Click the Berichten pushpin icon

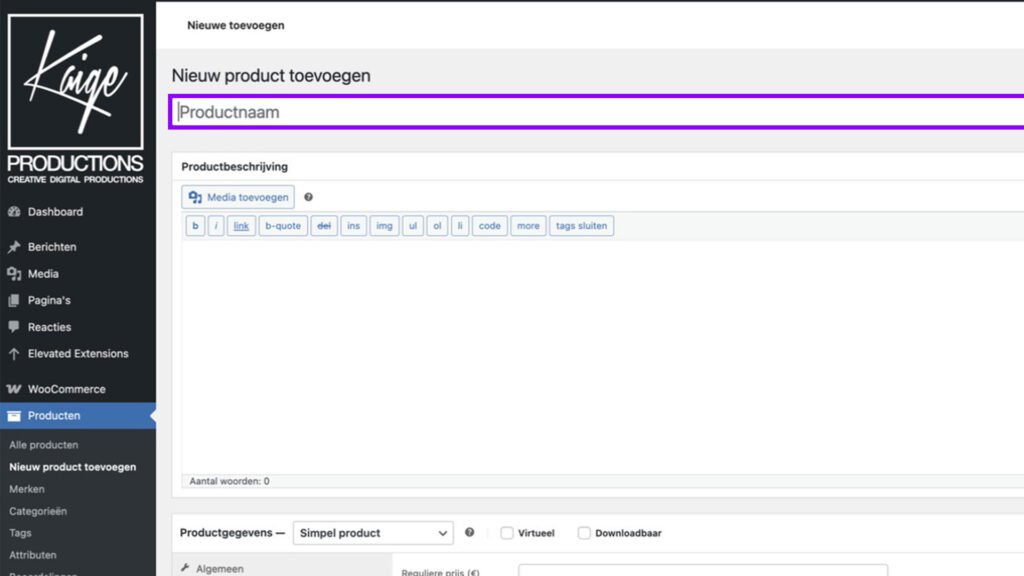(15, 247)
